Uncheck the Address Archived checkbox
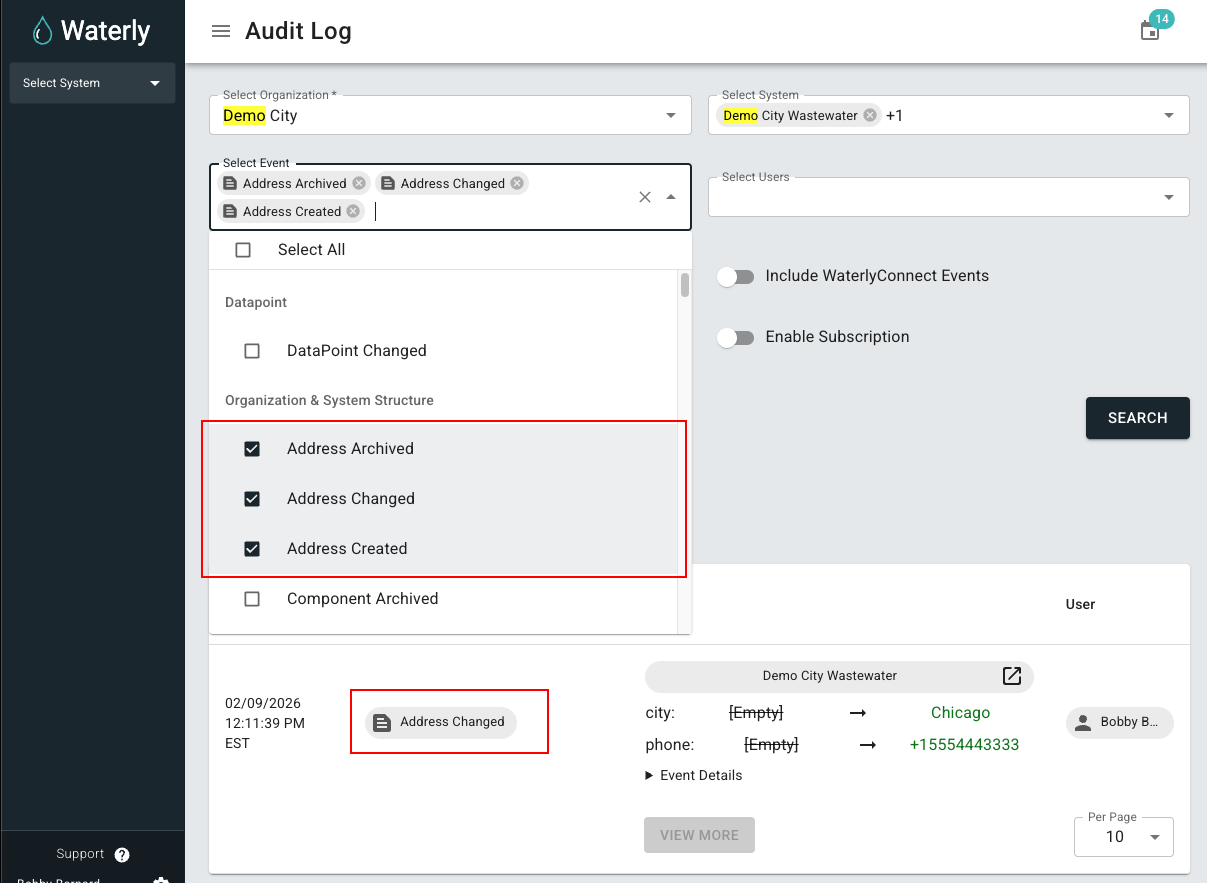 252,449
